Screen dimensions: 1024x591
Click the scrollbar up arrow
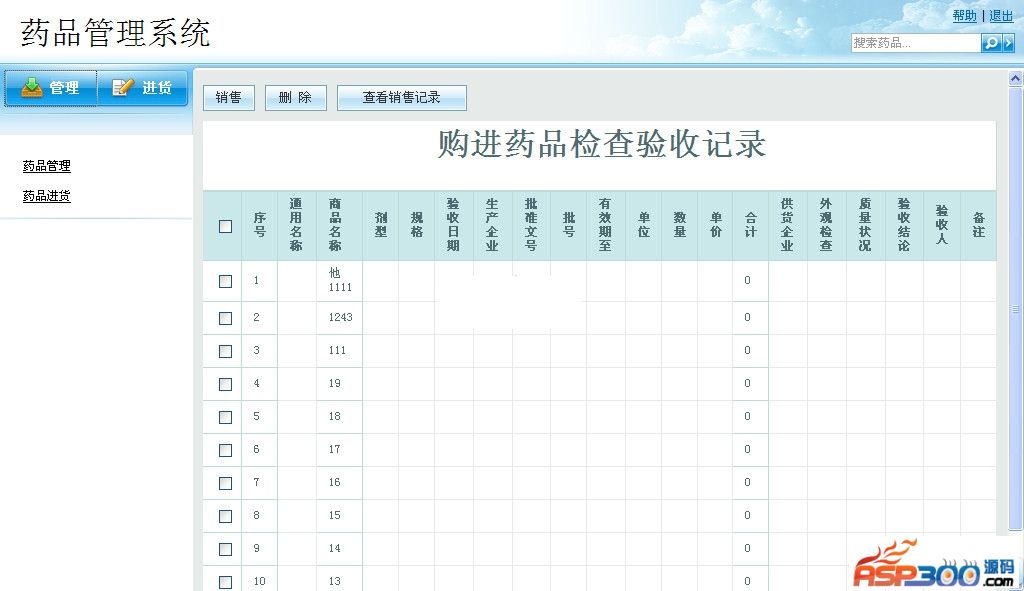pyautogui.click(x=1016, y=78)
